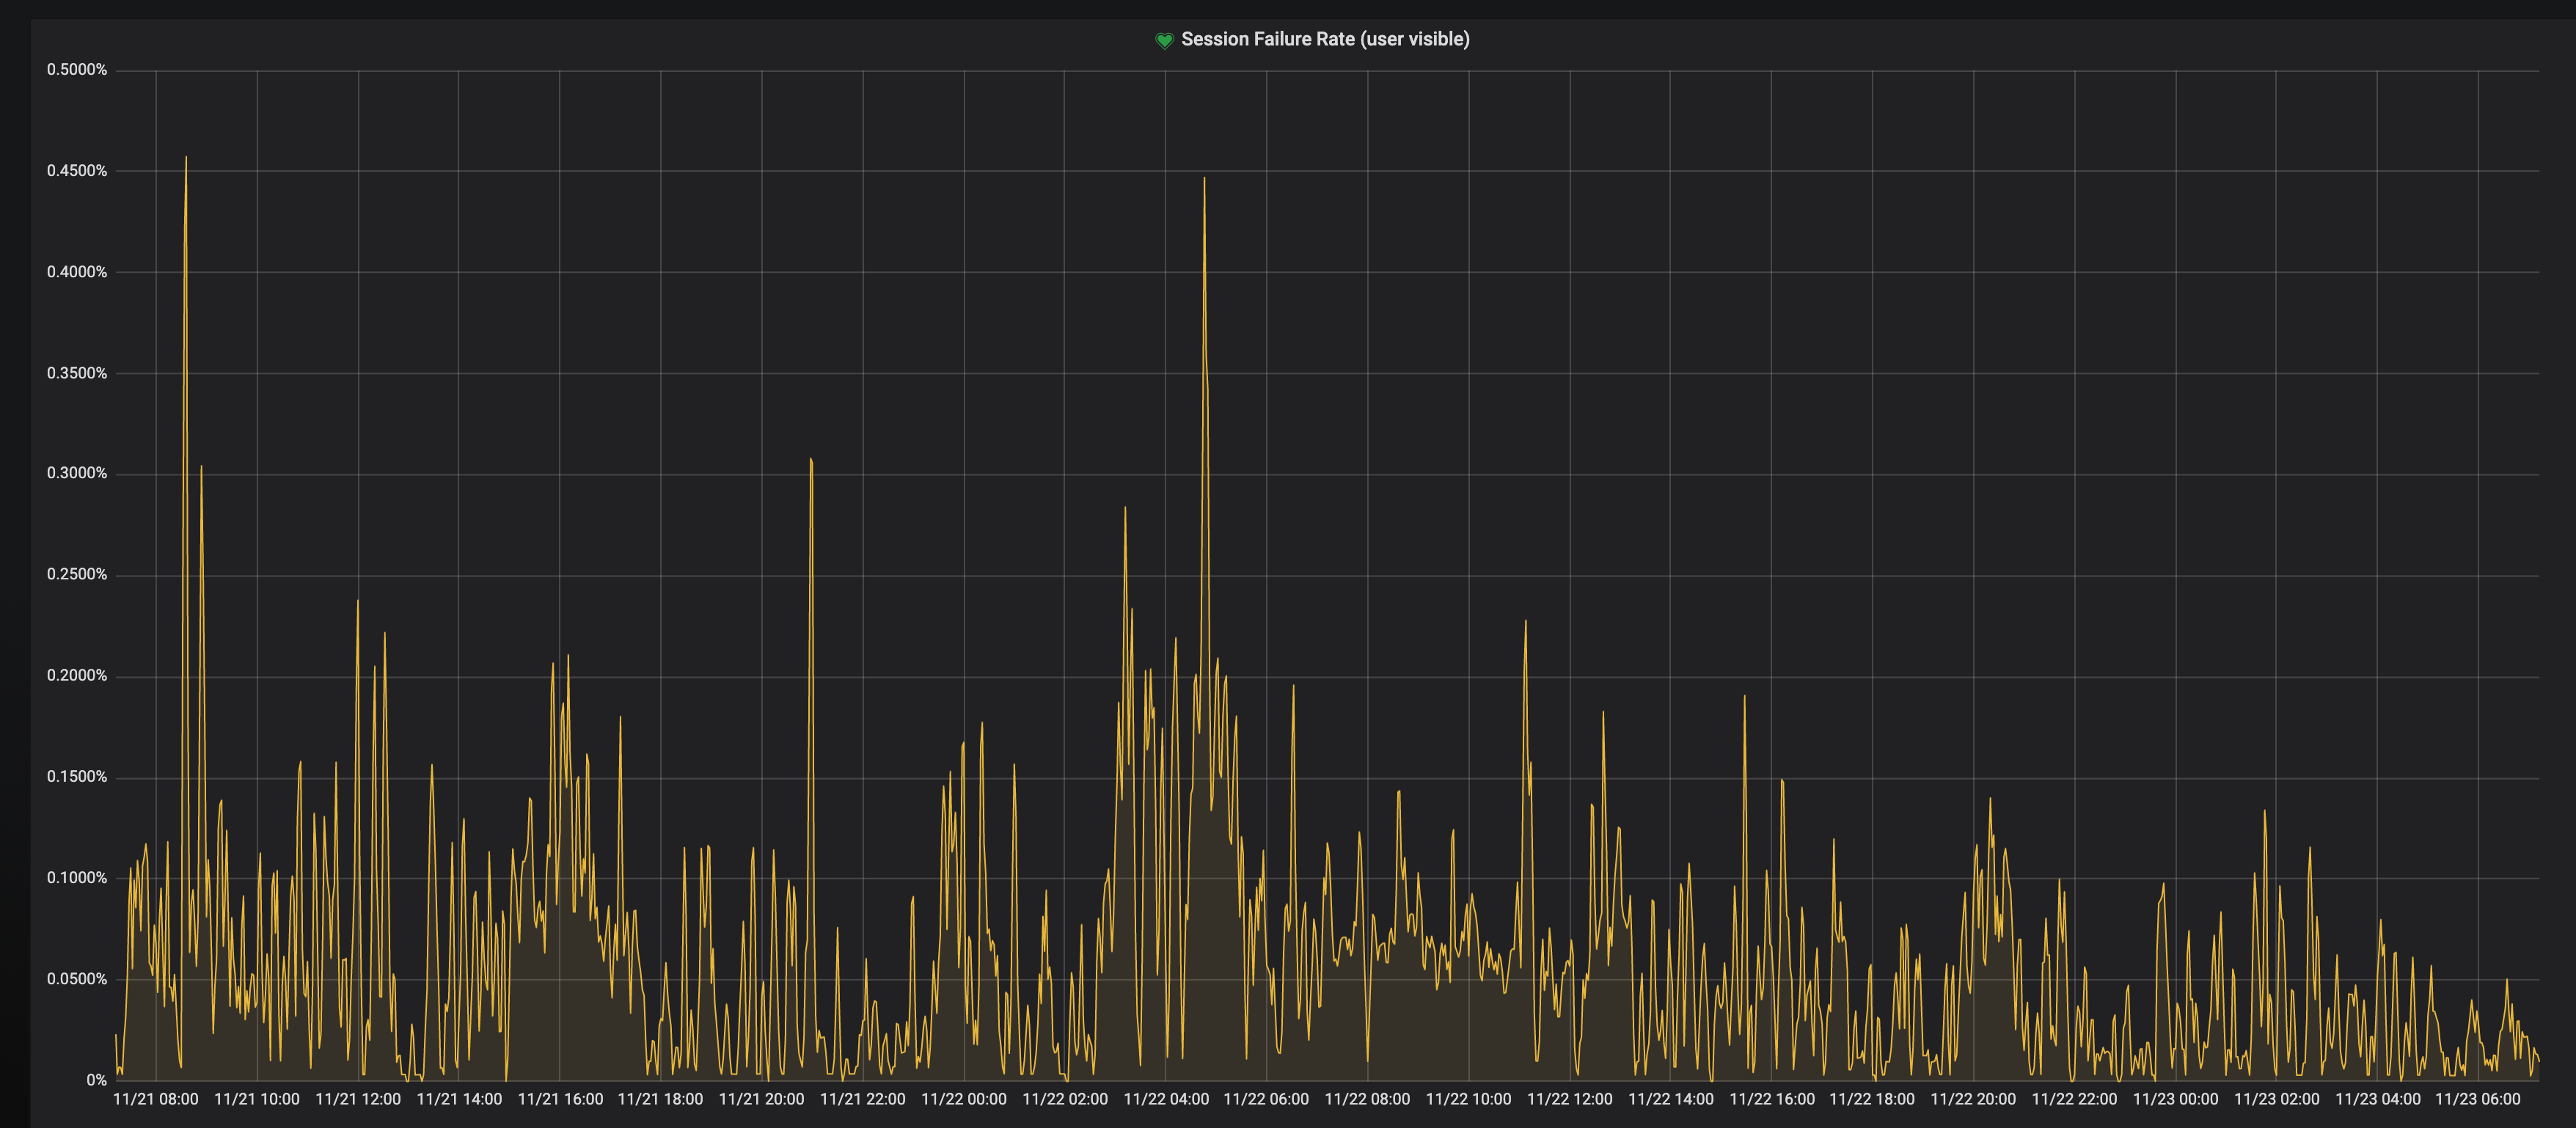
Task: Click the 11/22 20:00 time axis label
Action: coord(1972,1099)
